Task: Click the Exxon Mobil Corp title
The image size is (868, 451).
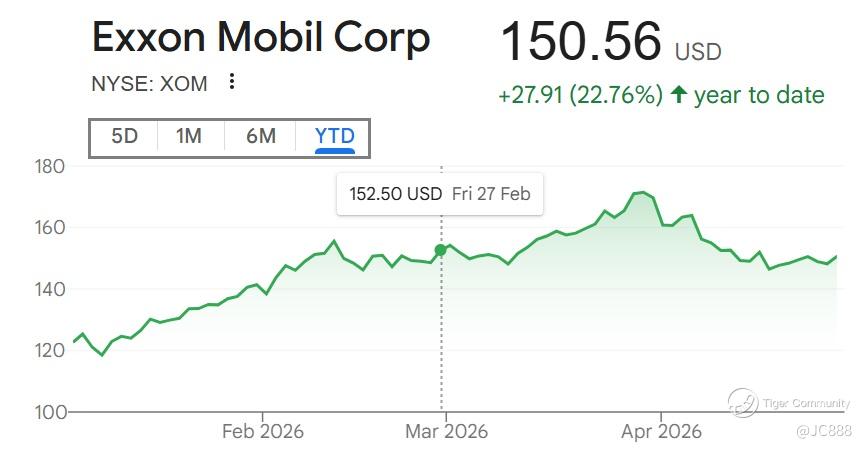Action: 261,38
